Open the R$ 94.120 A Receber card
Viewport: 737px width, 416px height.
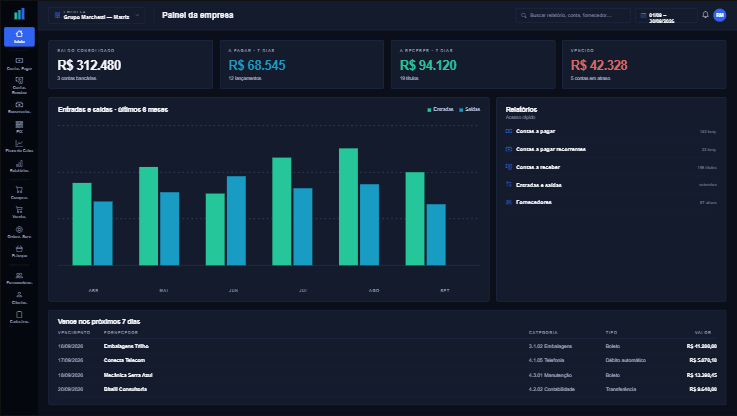point(473,64)
